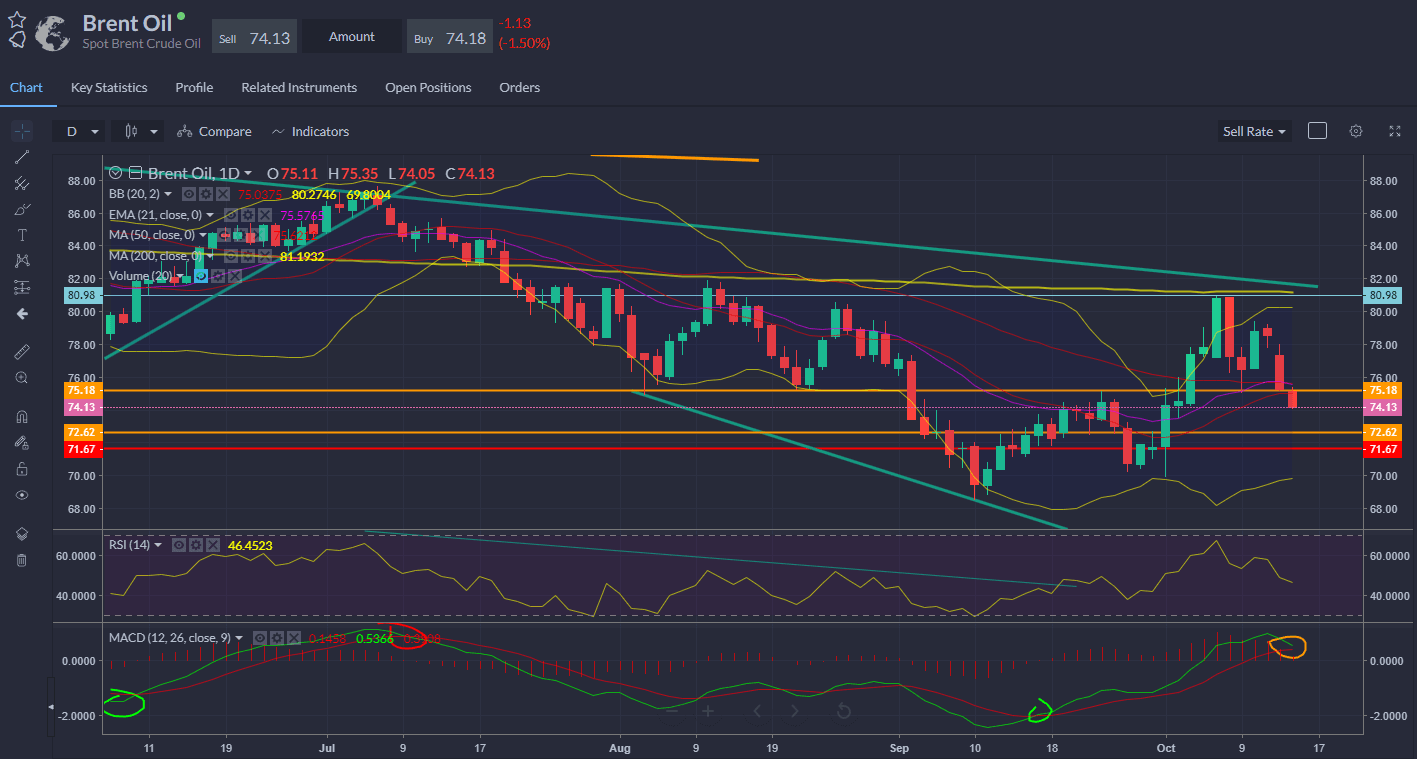Open the Profile tab
This screenshot has width=1417, height=759.
click(194, 88)
